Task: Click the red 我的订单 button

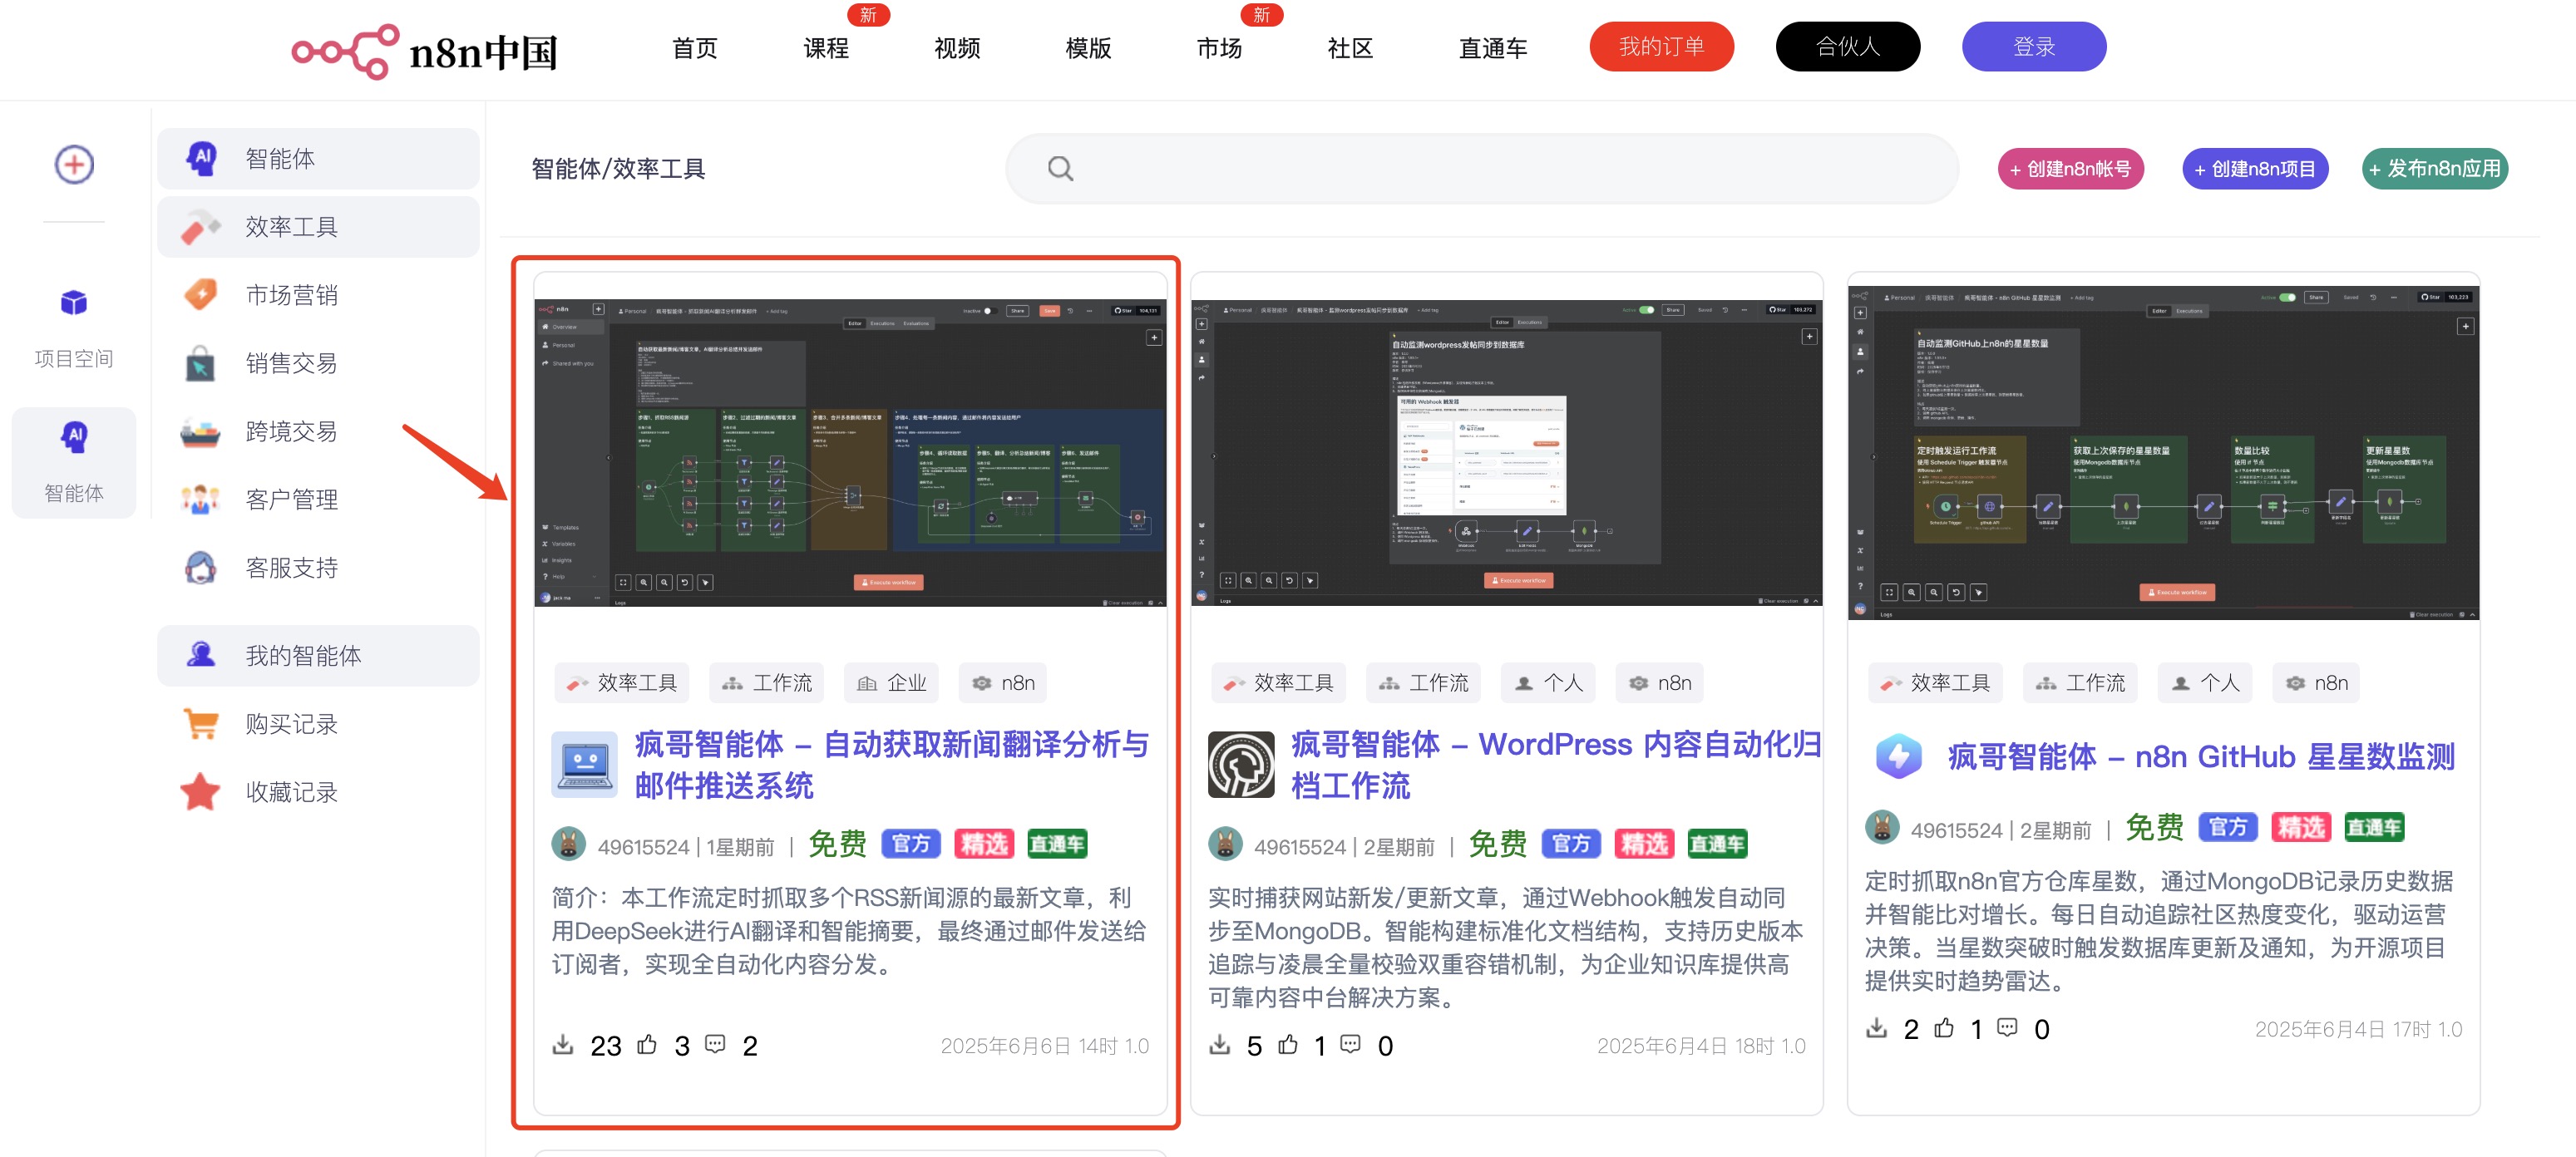Action: [1661, 47]
